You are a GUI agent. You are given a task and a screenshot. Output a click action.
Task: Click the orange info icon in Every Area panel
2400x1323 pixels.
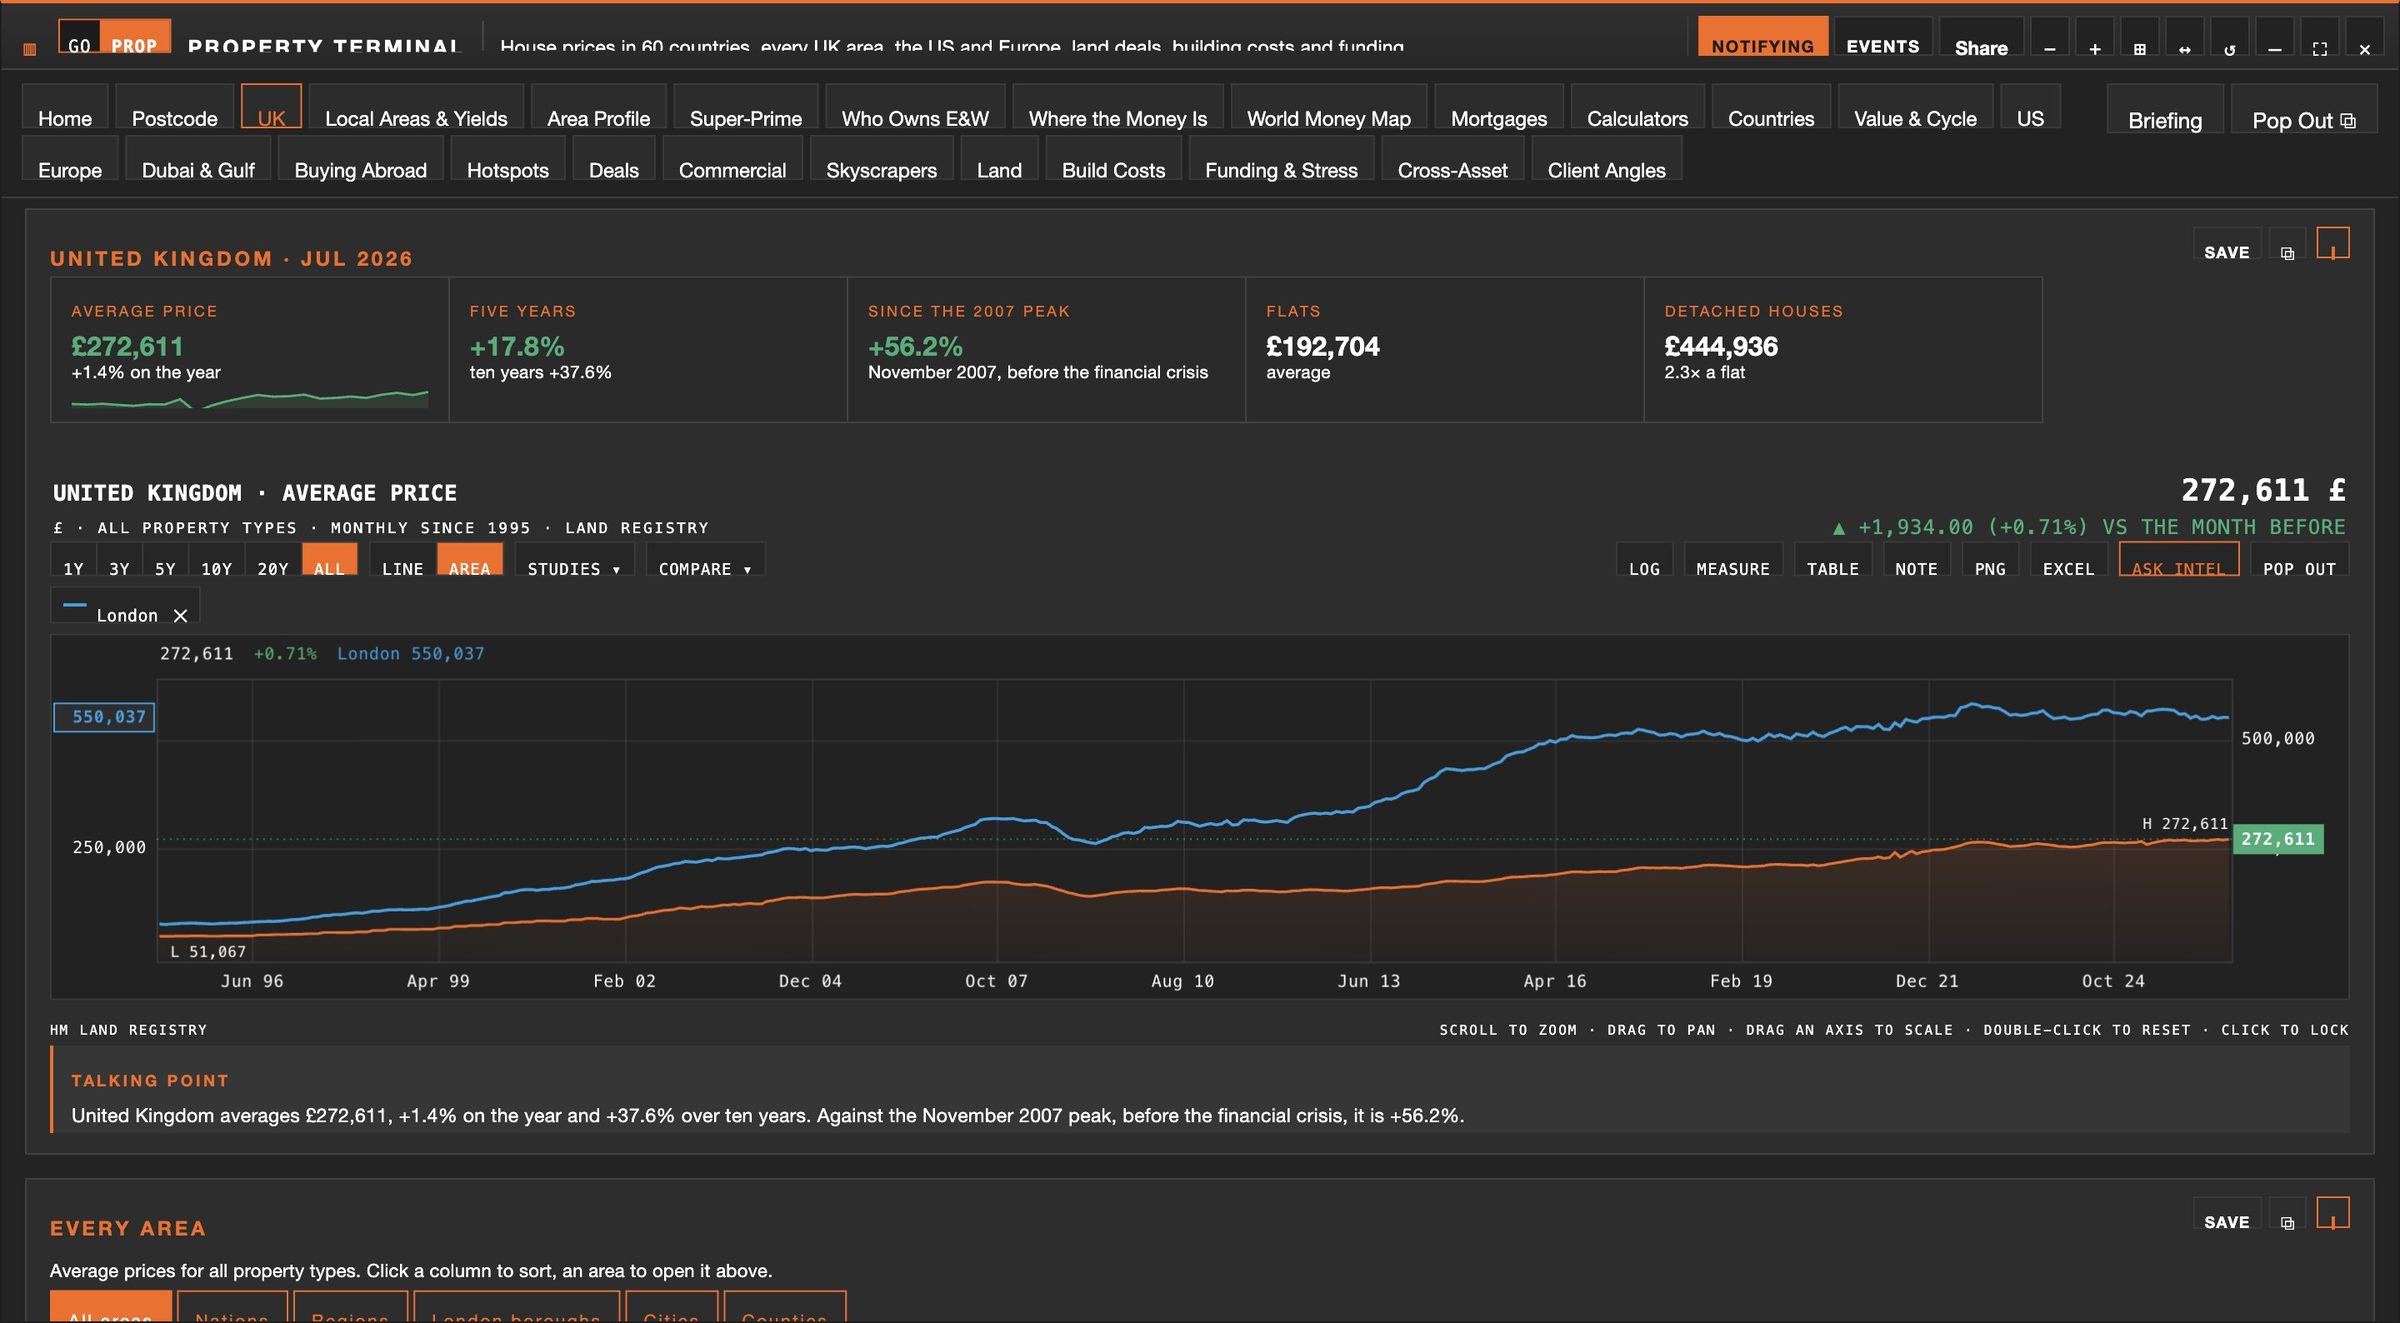click(x=2333, y=1213)
